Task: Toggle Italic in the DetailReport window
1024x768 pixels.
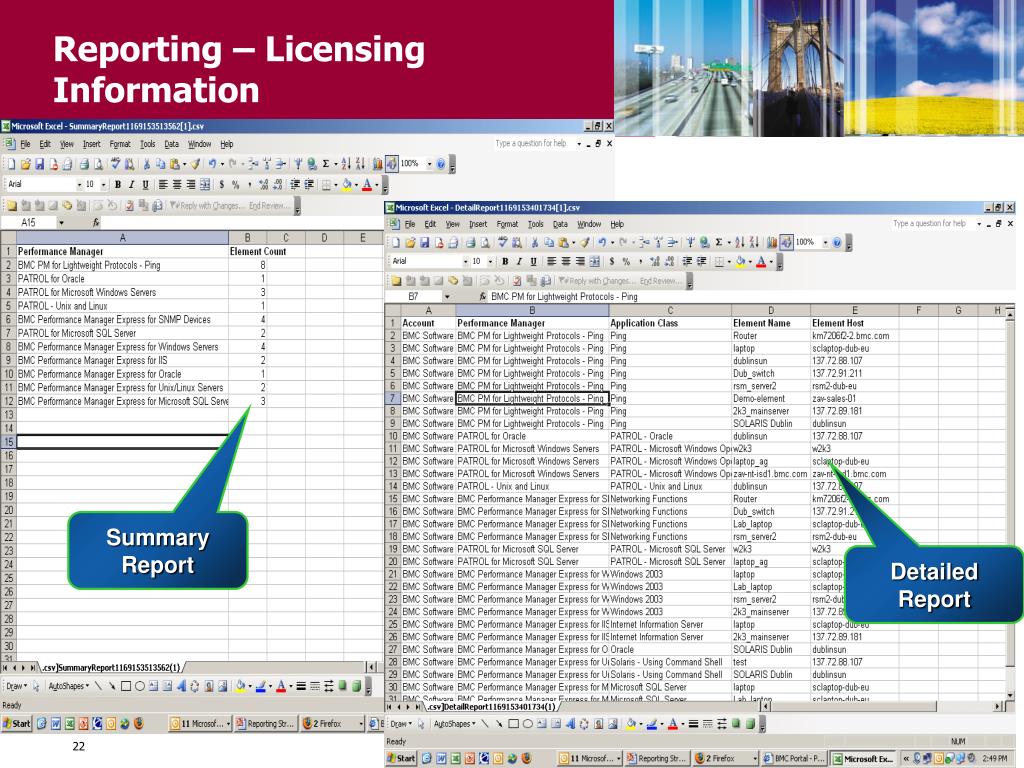Action: coord(519,262)
